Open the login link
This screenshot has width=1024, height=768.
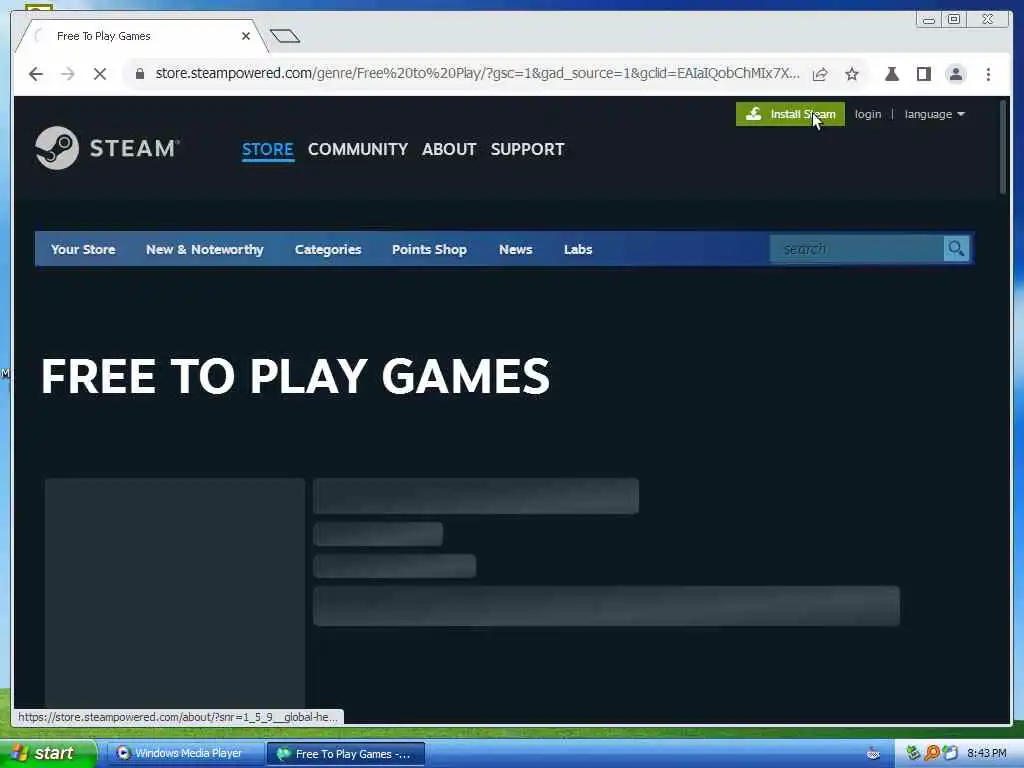(867, 114)
